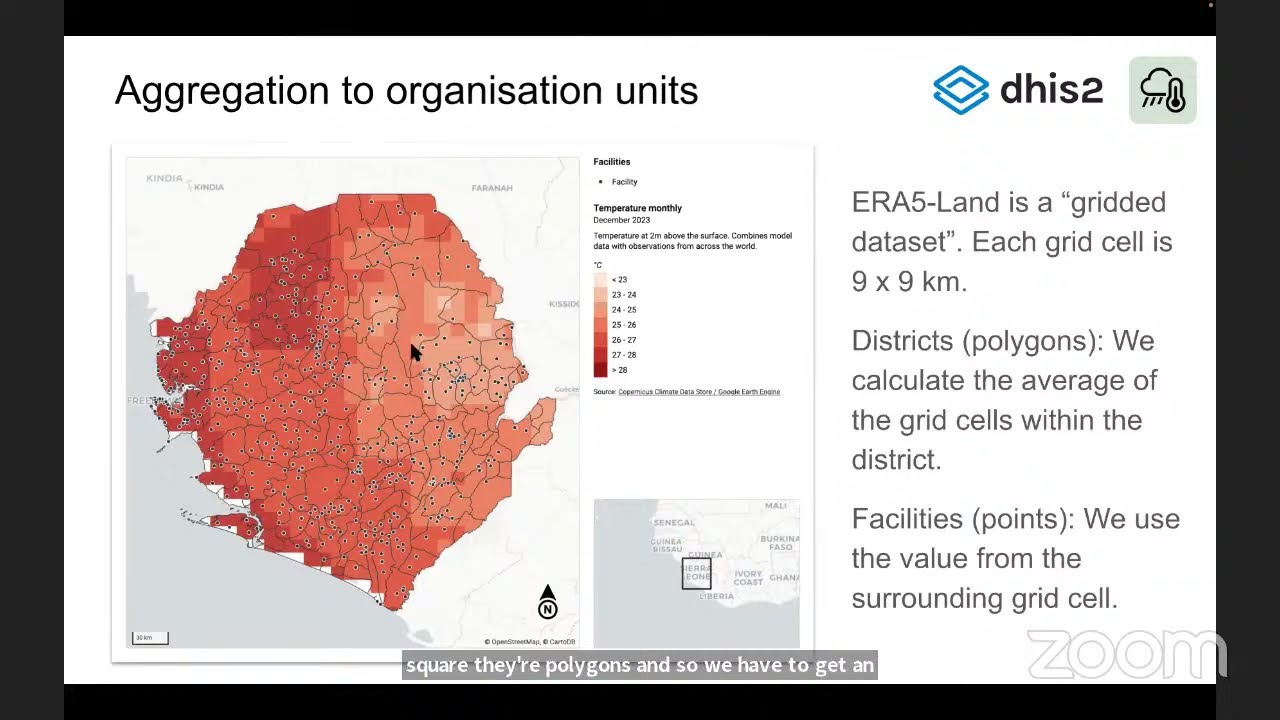Click the 30 km scale bar
The image size is (1280, 720).
150,637
